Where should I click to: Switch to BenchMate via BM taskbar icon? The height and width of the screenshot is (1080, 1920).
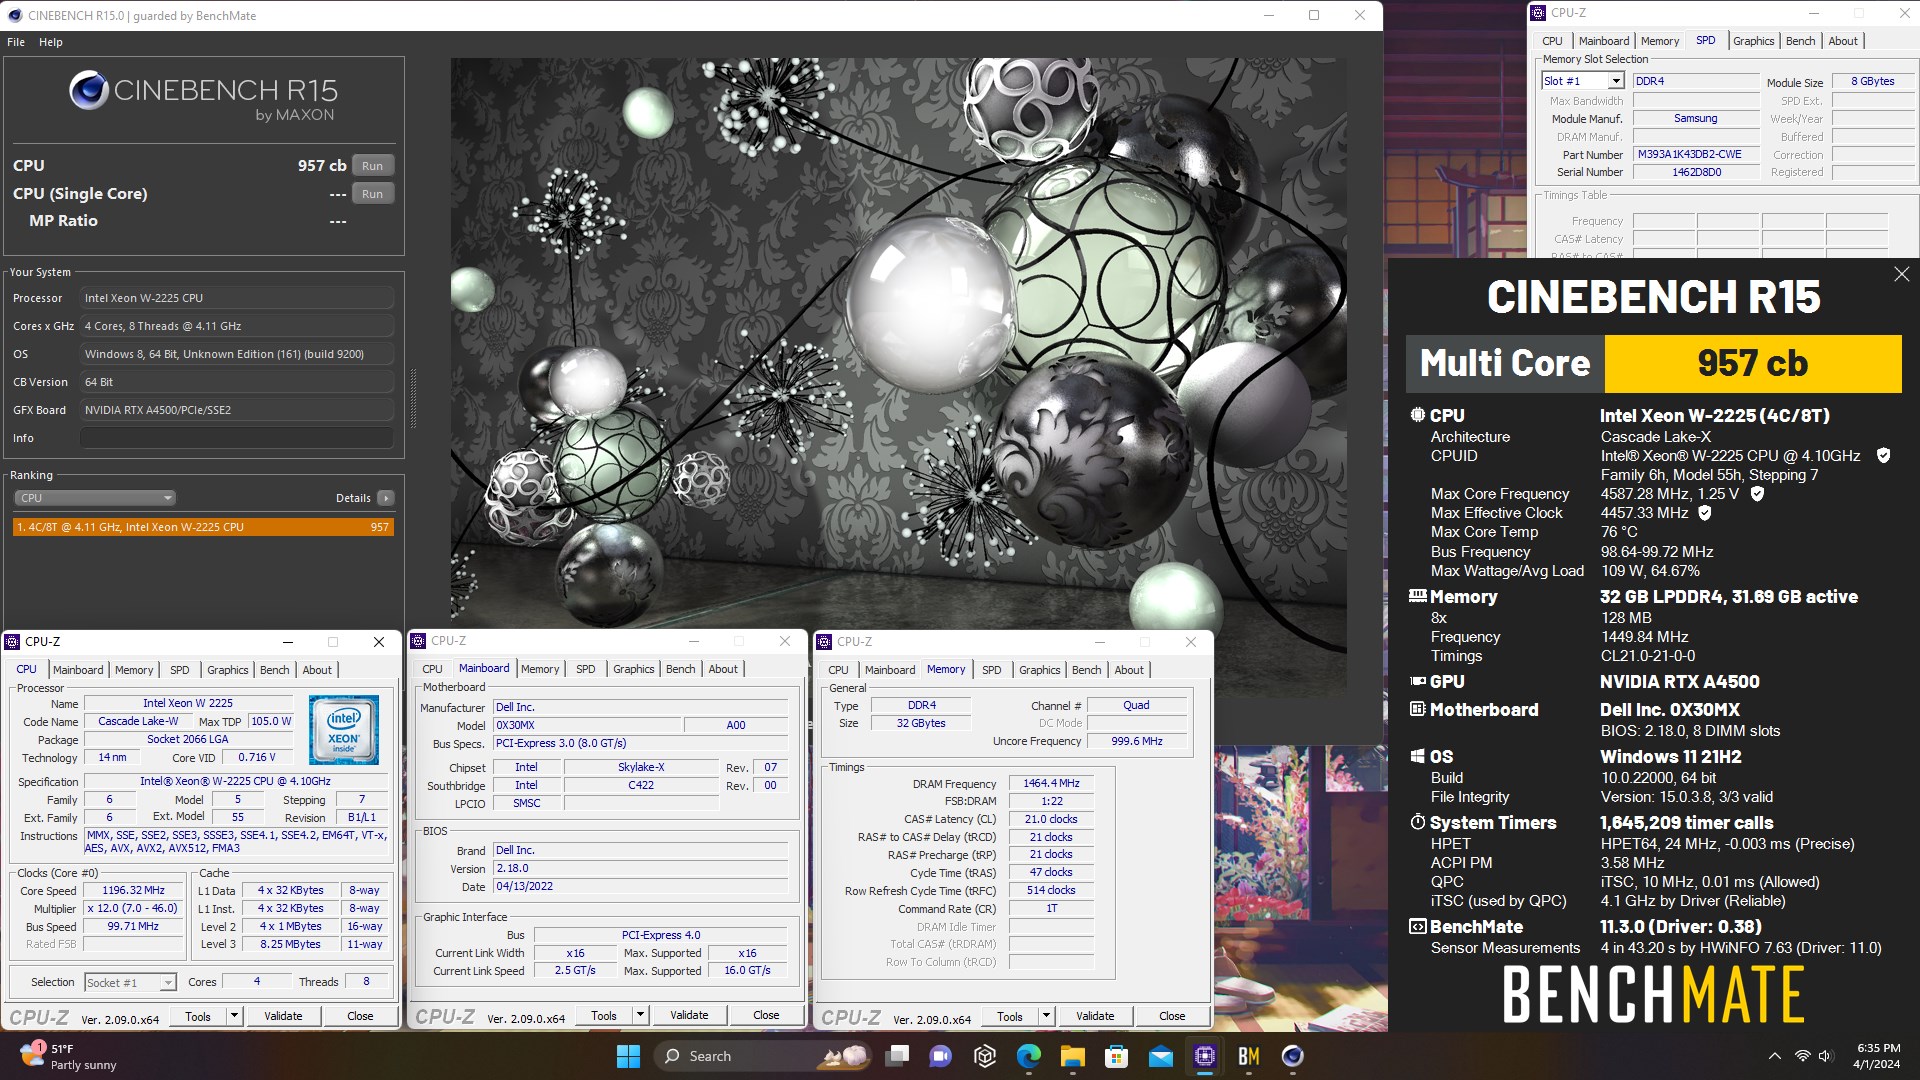pos(1249,1056)
